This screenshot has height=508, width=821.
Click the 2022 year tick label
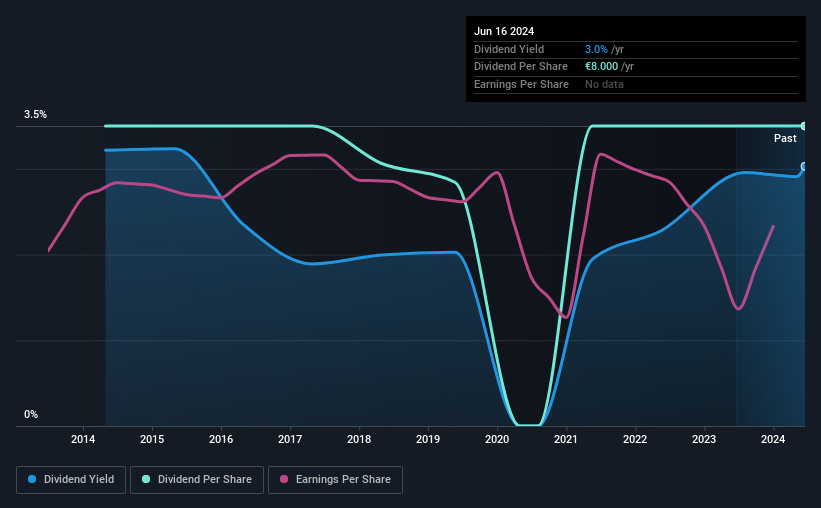[635, 439]
